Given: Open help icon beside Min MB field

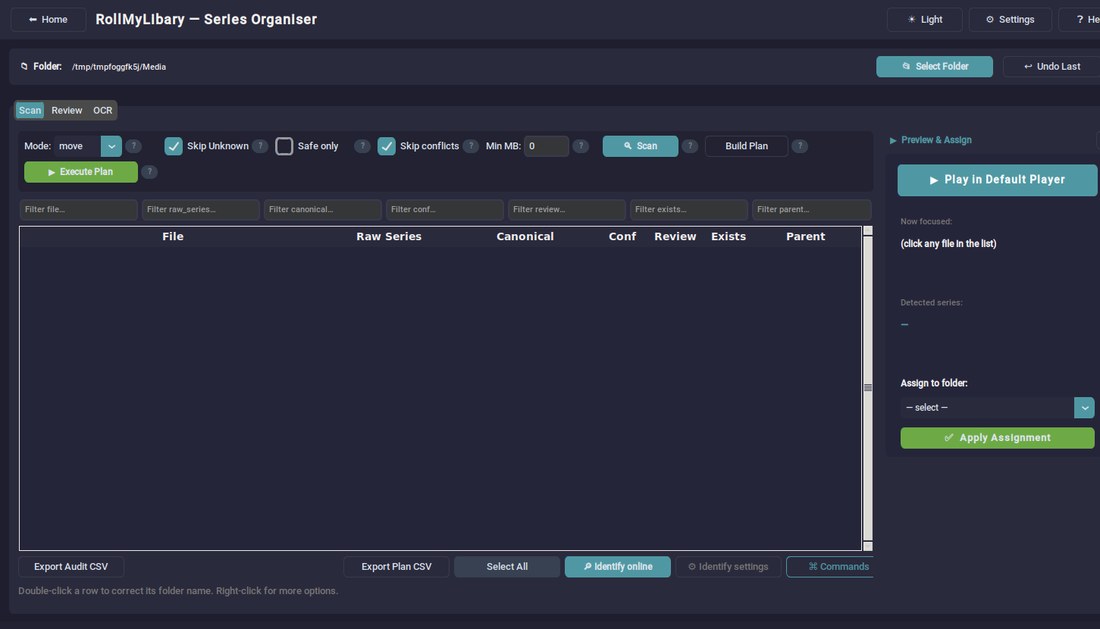Looking at the screenshot, I should pos(581,146).
